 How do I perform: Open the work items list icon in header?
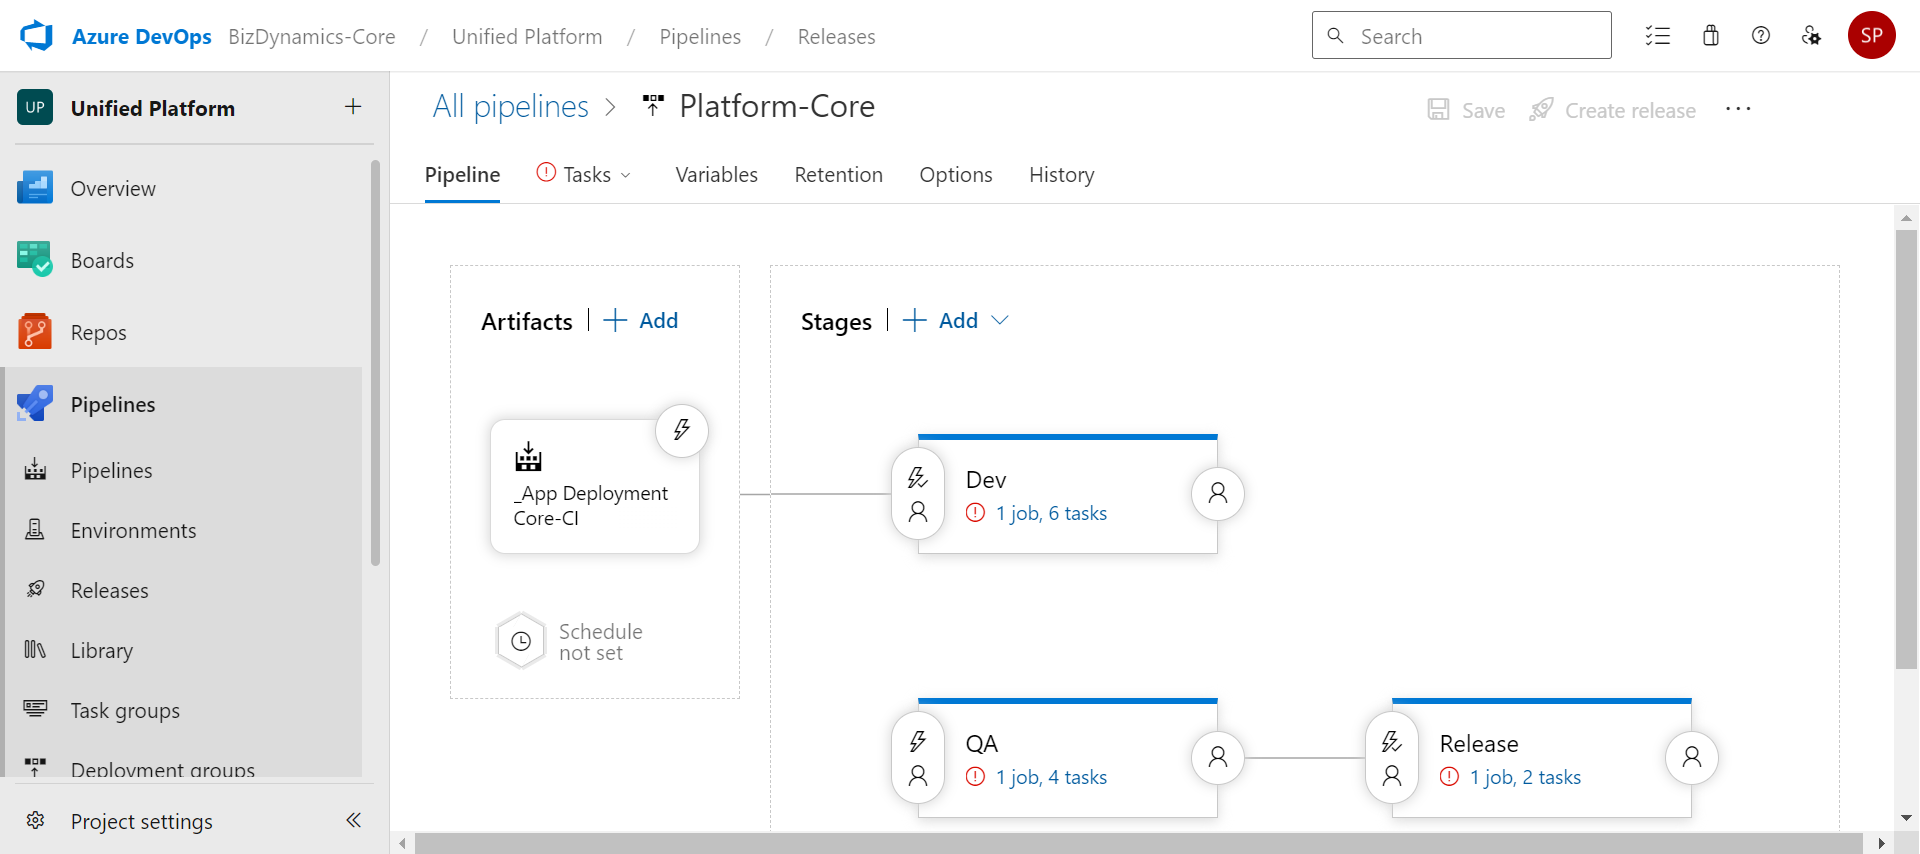point(1658,36)
